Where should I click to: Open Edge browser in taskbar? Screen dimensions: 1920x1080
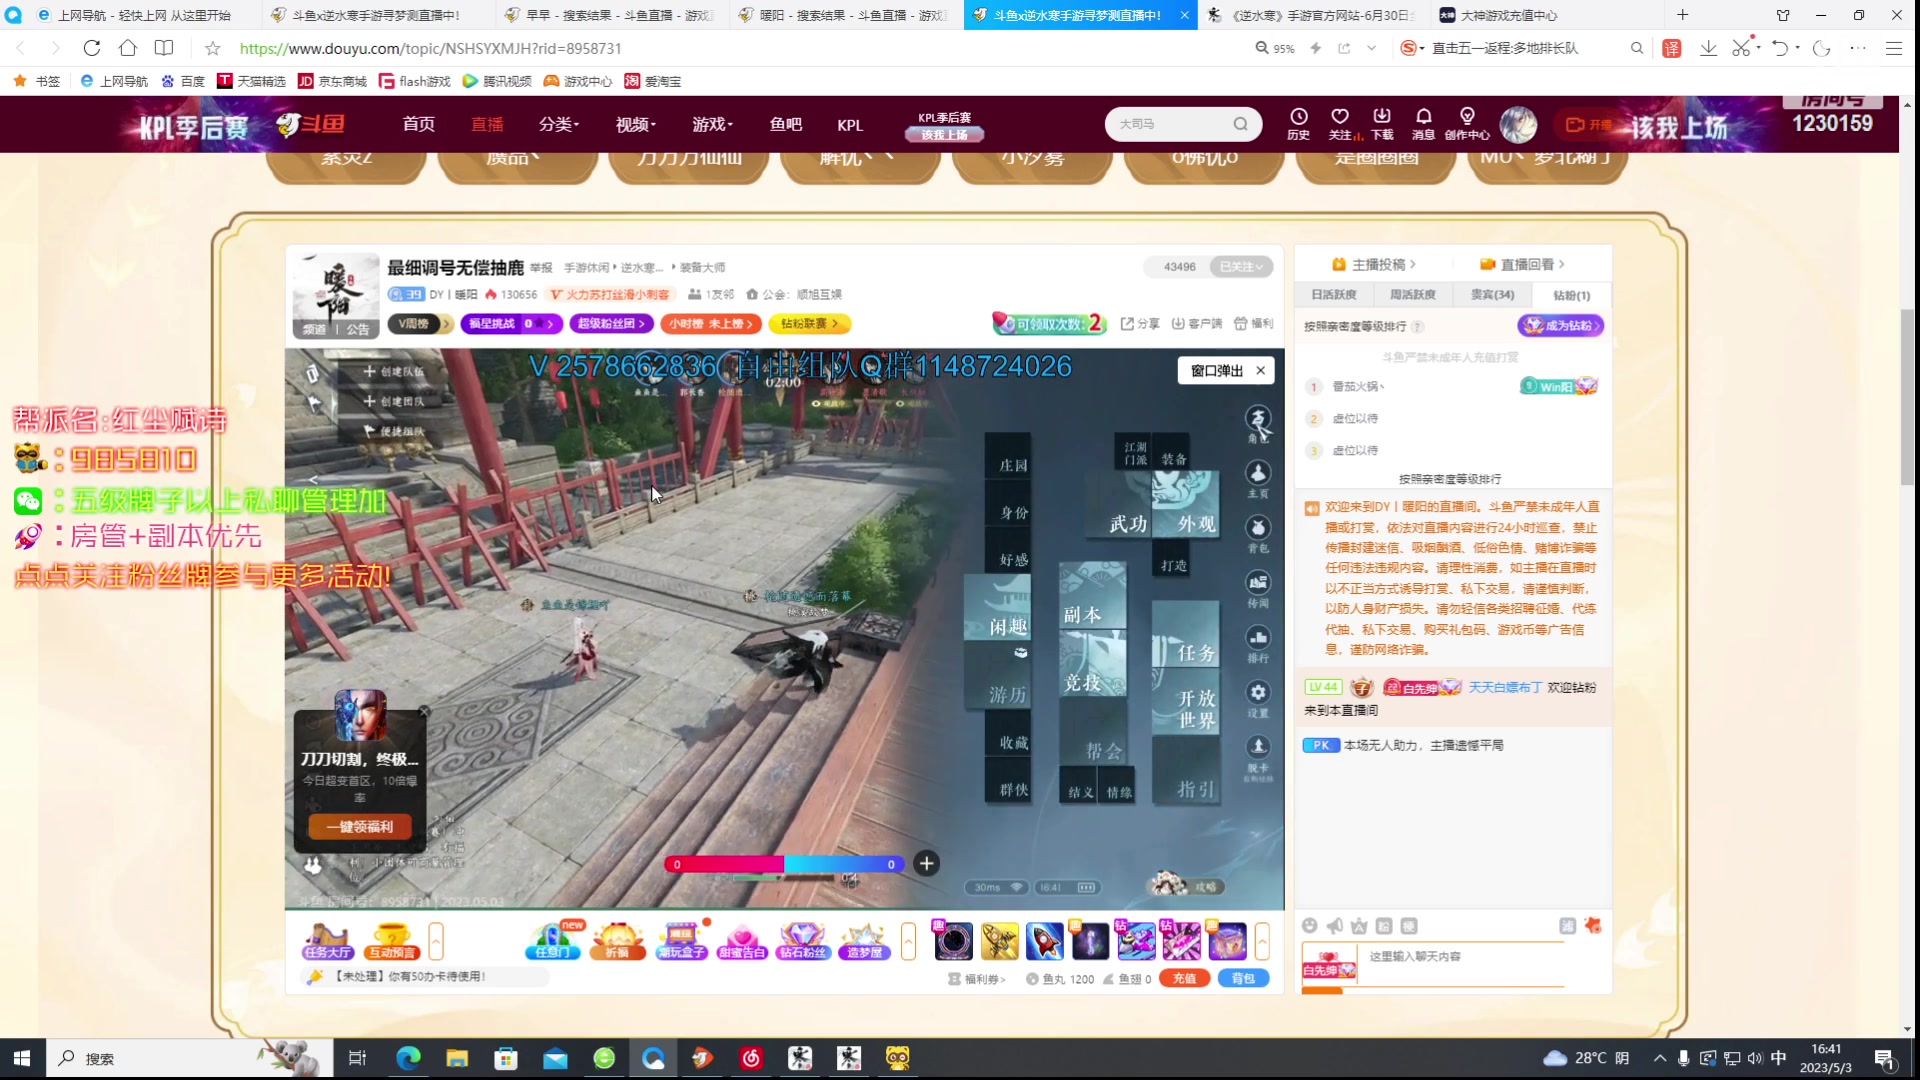click(408, 1058)
